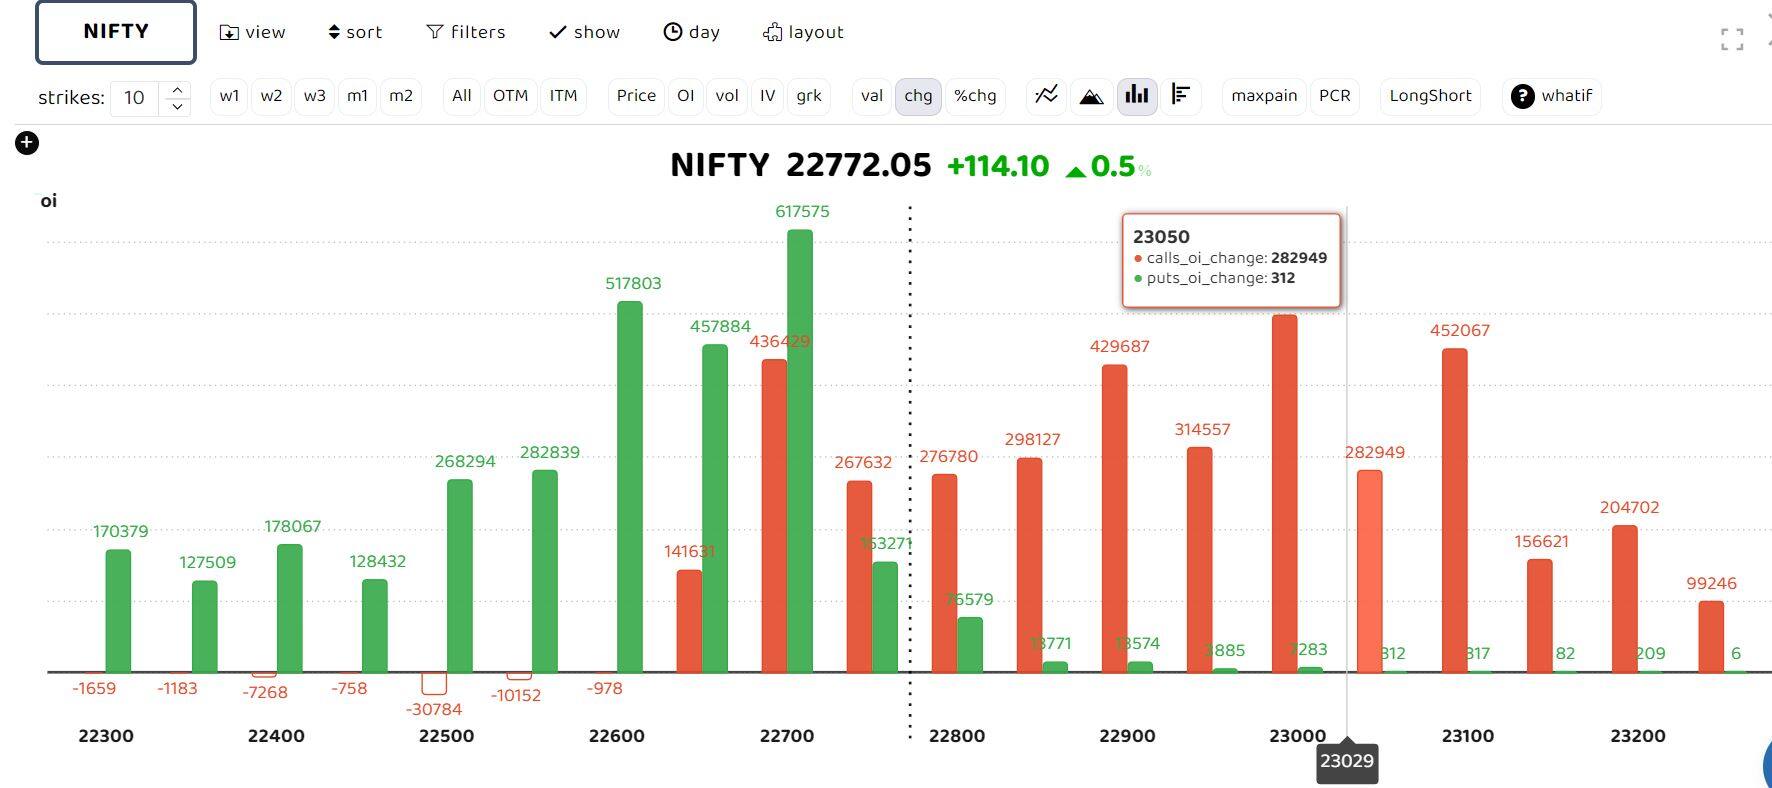The image size is (1772, 788).
Task: Click the NIFTY symbol selector button
Action: tap(116, 32)
